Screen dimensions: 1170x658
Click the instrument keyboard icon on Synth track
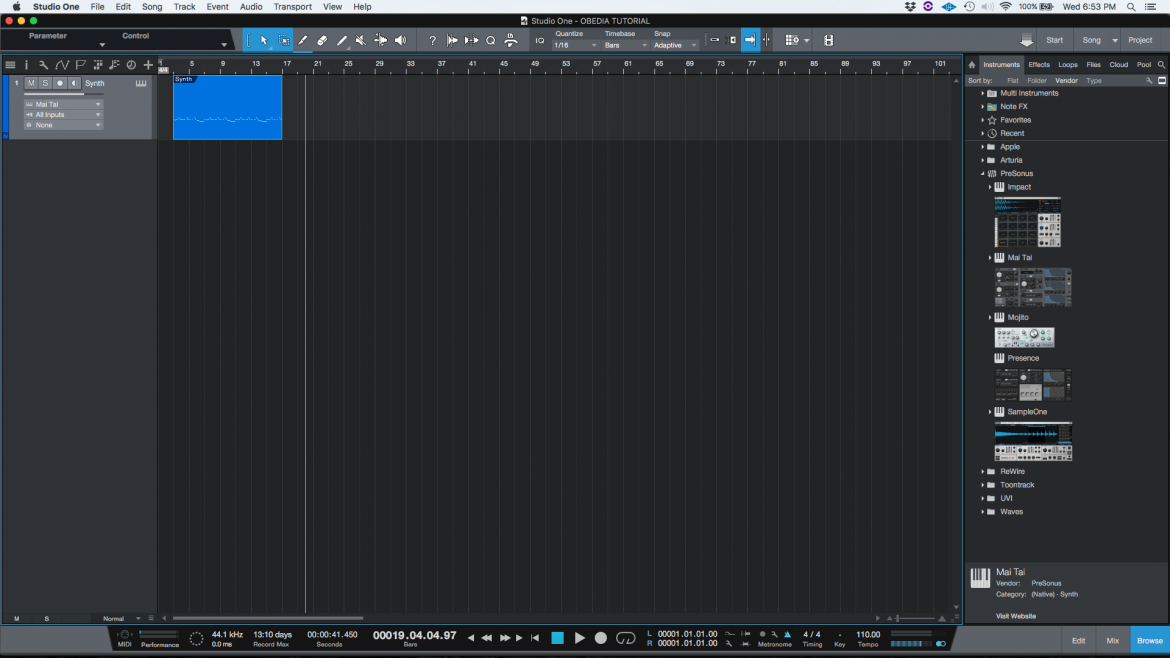141,84
